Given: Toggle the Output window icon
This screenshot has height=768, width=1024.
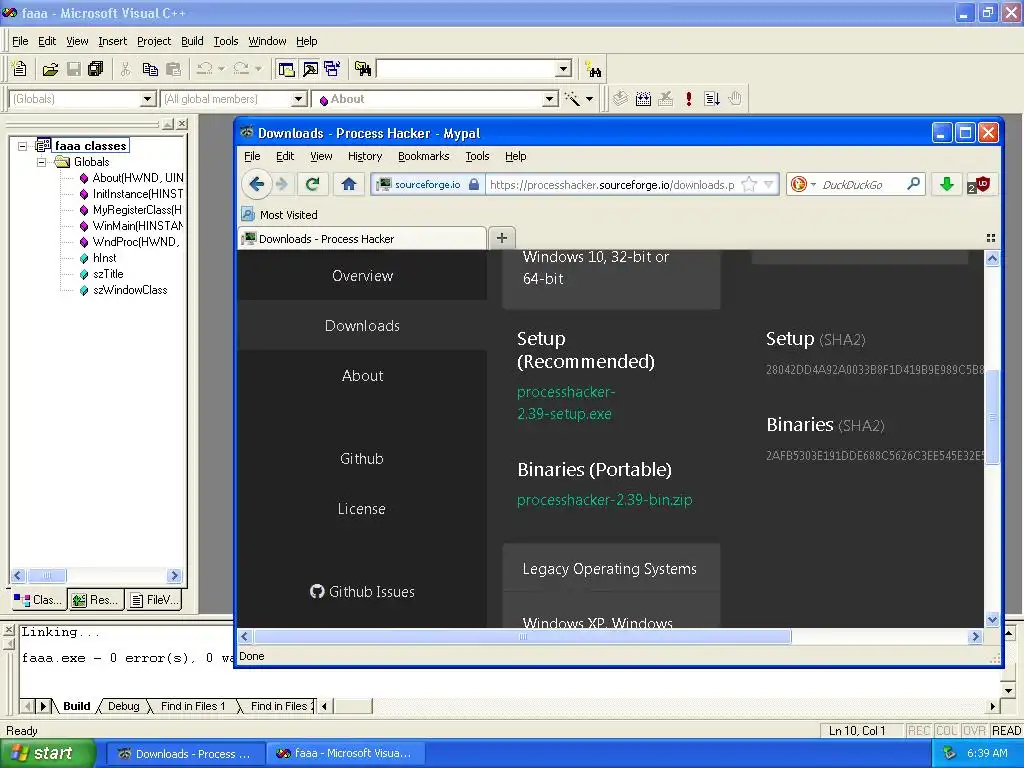Looking at the screenshot, I should 310,69.
